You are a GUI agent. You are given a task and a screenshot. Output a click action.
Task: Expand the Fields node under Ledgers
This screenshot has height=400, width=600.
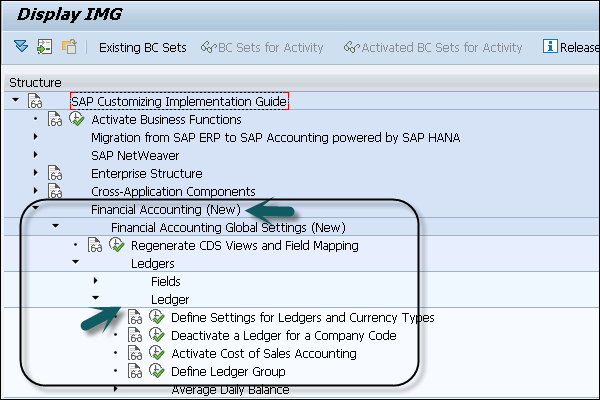(95, 282)
